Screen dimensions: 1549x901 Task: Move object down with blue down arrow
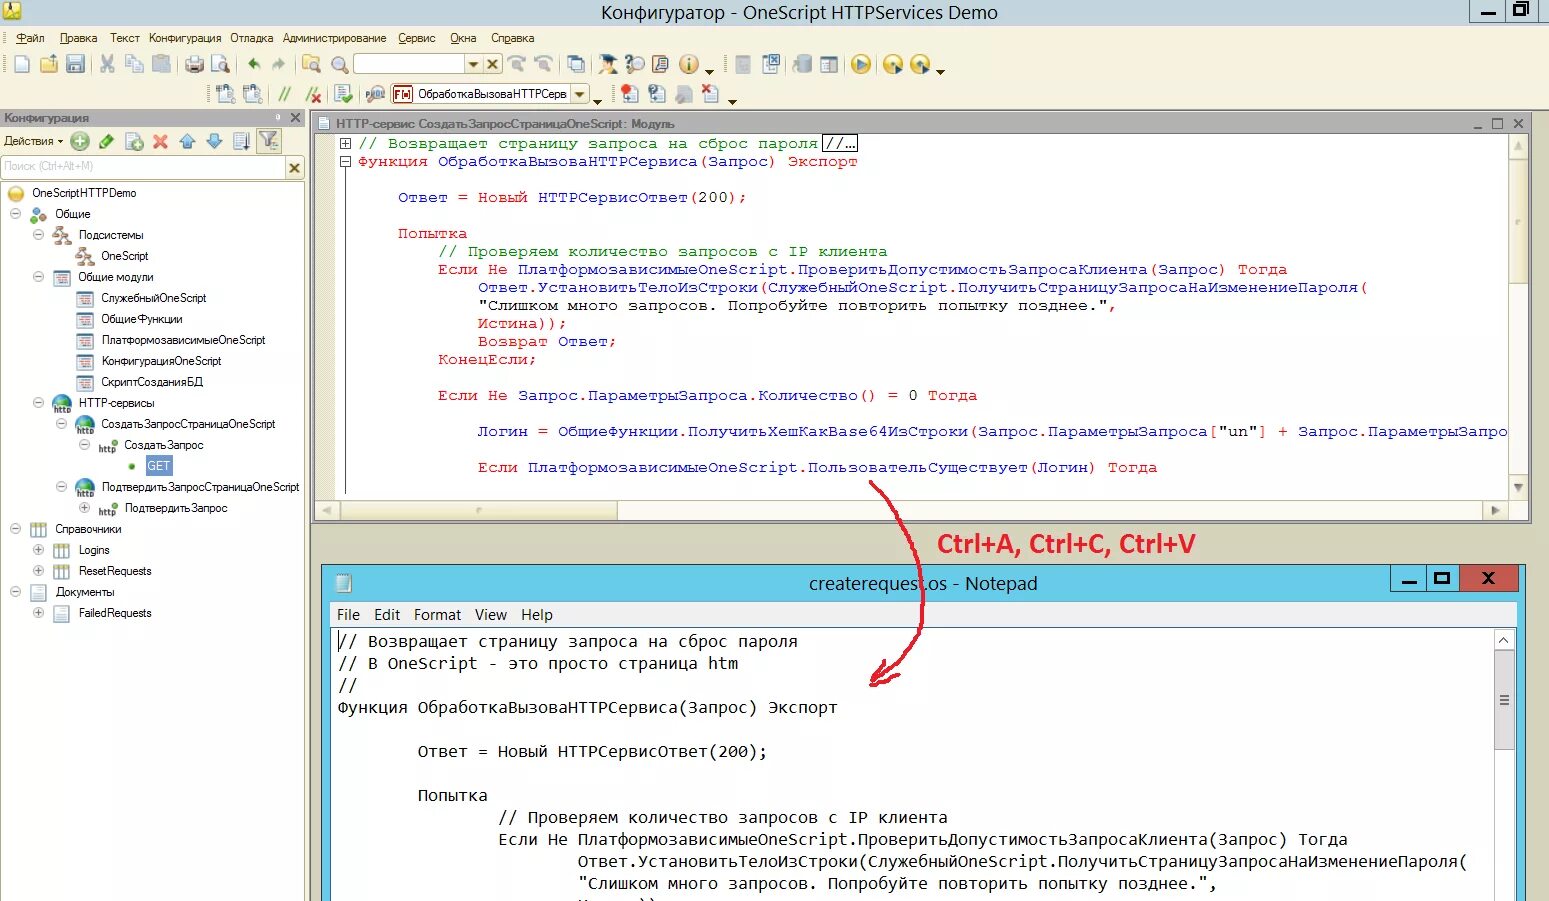(x=214, y=141)
